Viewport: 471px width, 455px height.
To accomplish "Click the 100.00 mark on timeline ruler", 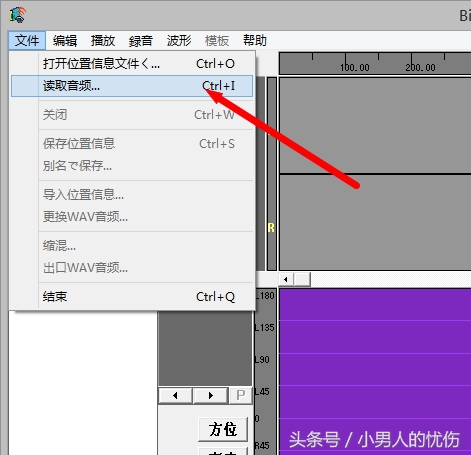I will pos(355,68).
